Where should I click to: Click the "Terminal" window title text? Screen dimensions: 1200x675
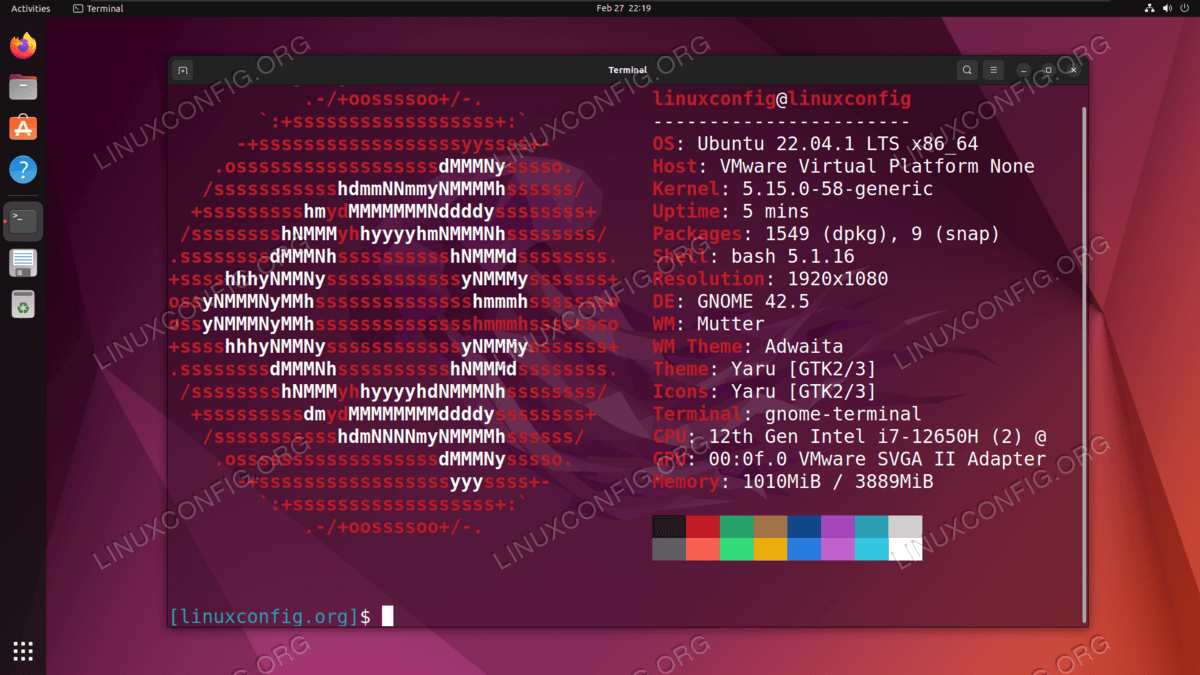tap(627, 70)
